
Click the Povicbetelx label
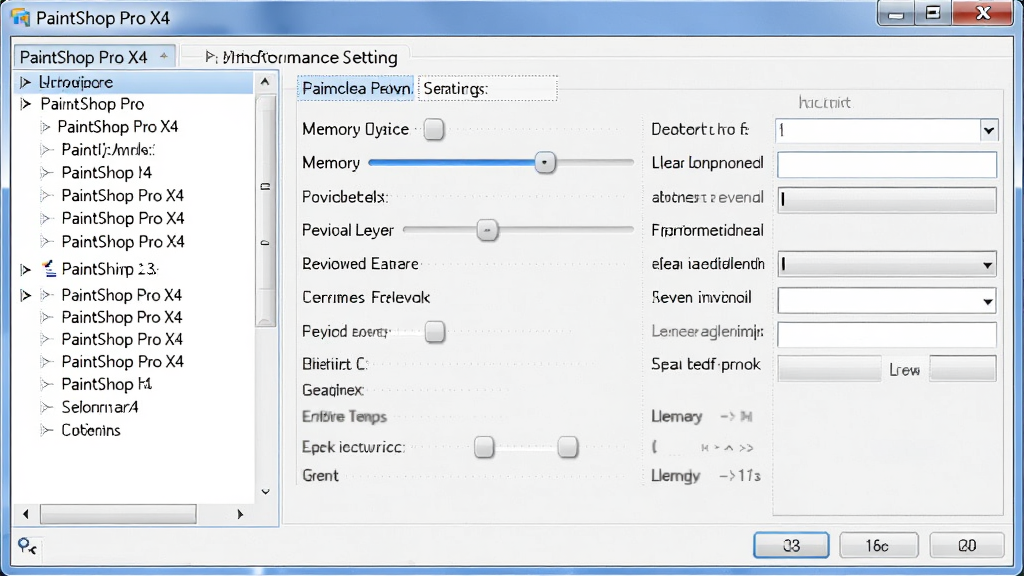[345, 197]
